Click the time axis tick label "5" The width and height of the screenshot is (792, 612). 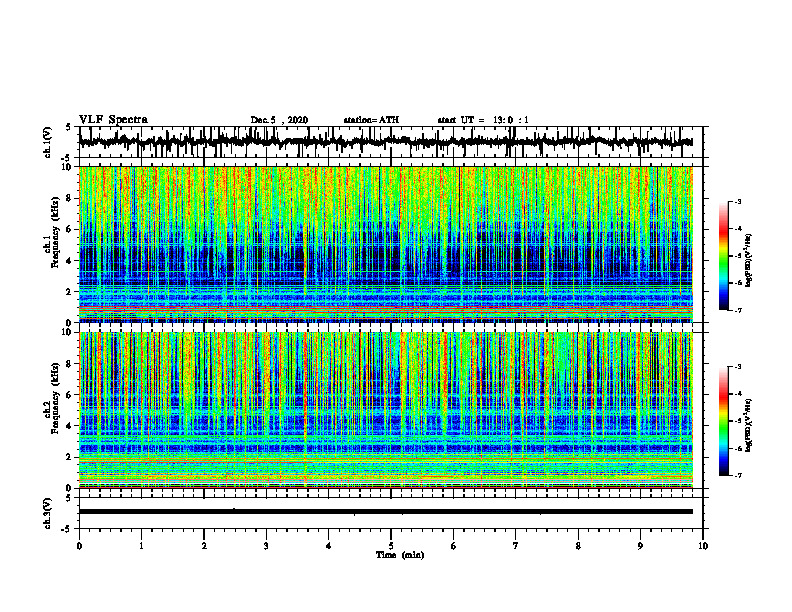pyautogui.click(x=391, y=546)
